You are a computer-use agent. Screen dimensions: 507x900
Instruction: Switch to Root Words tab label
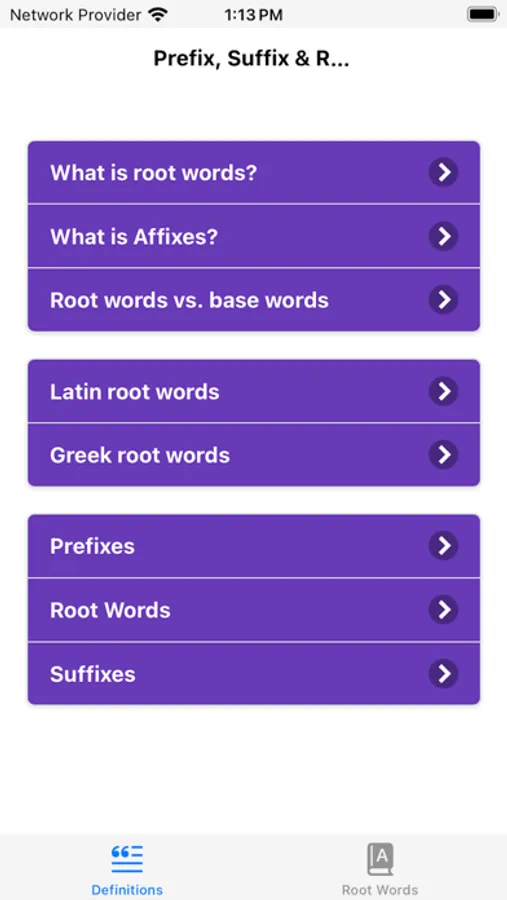pyautogui.click(x=380, y=890)
